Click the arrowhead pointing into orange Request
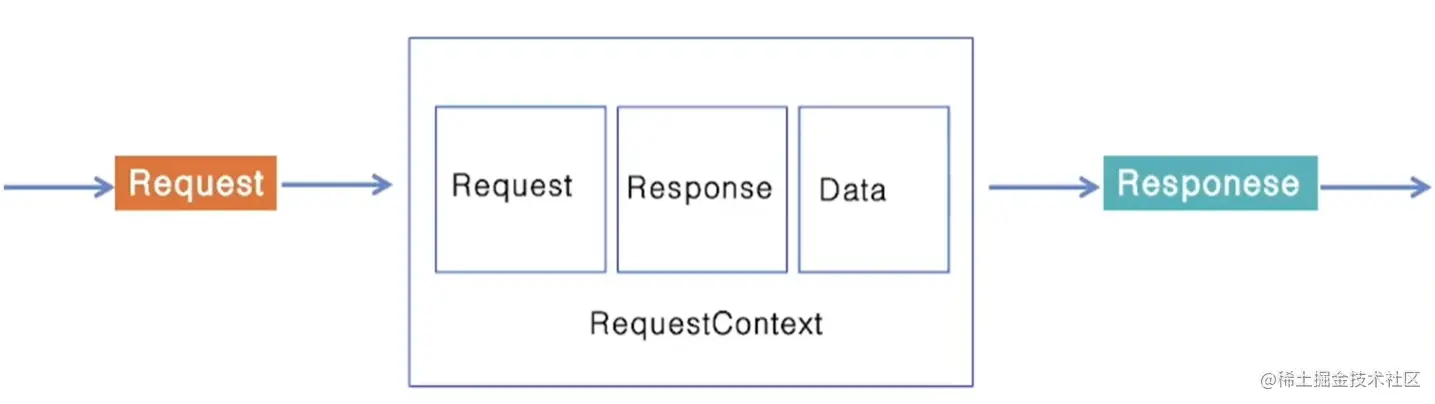 tap(103, 185)
